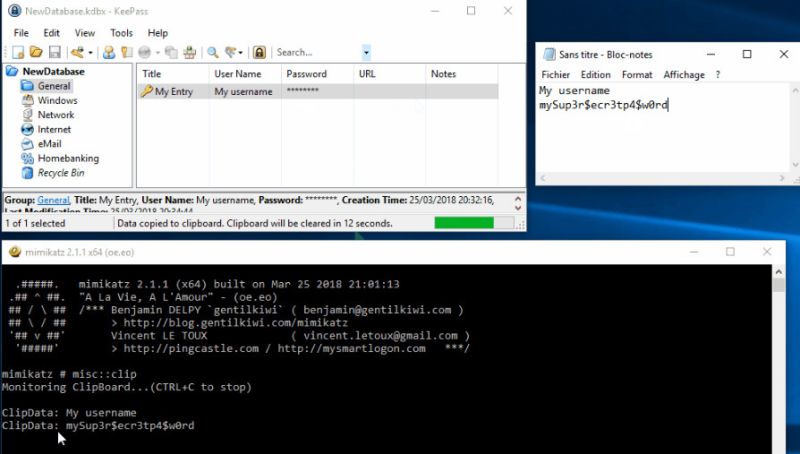Open the Tools menu in KeePass
This screenshot has height=454, width=800.
[121, 33]
